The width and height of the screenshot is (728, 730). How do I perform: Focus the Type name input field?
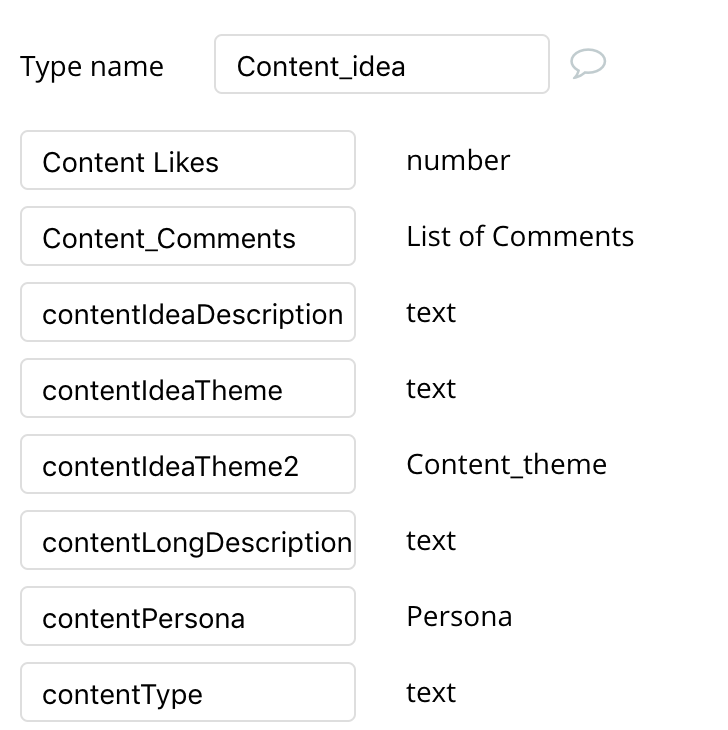[x=381, y=65]
